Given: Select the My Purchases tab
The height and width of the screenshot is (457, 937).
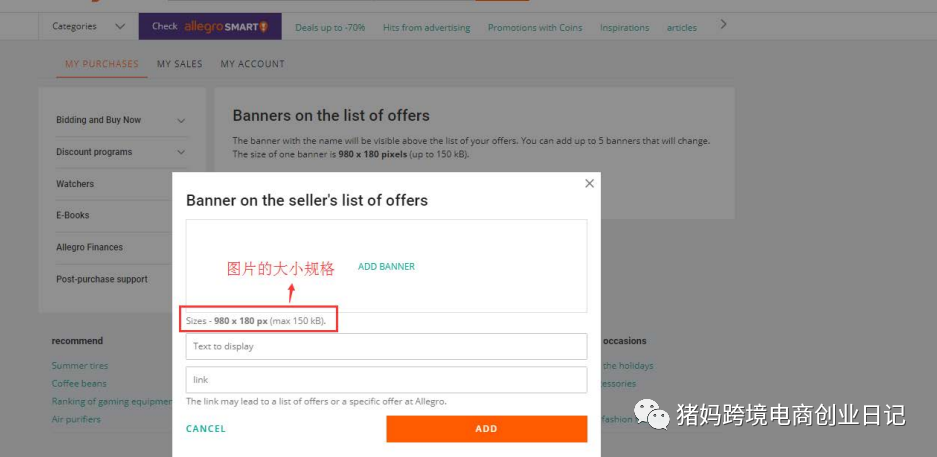Looking at the screenshot, I should pos(101,64).
